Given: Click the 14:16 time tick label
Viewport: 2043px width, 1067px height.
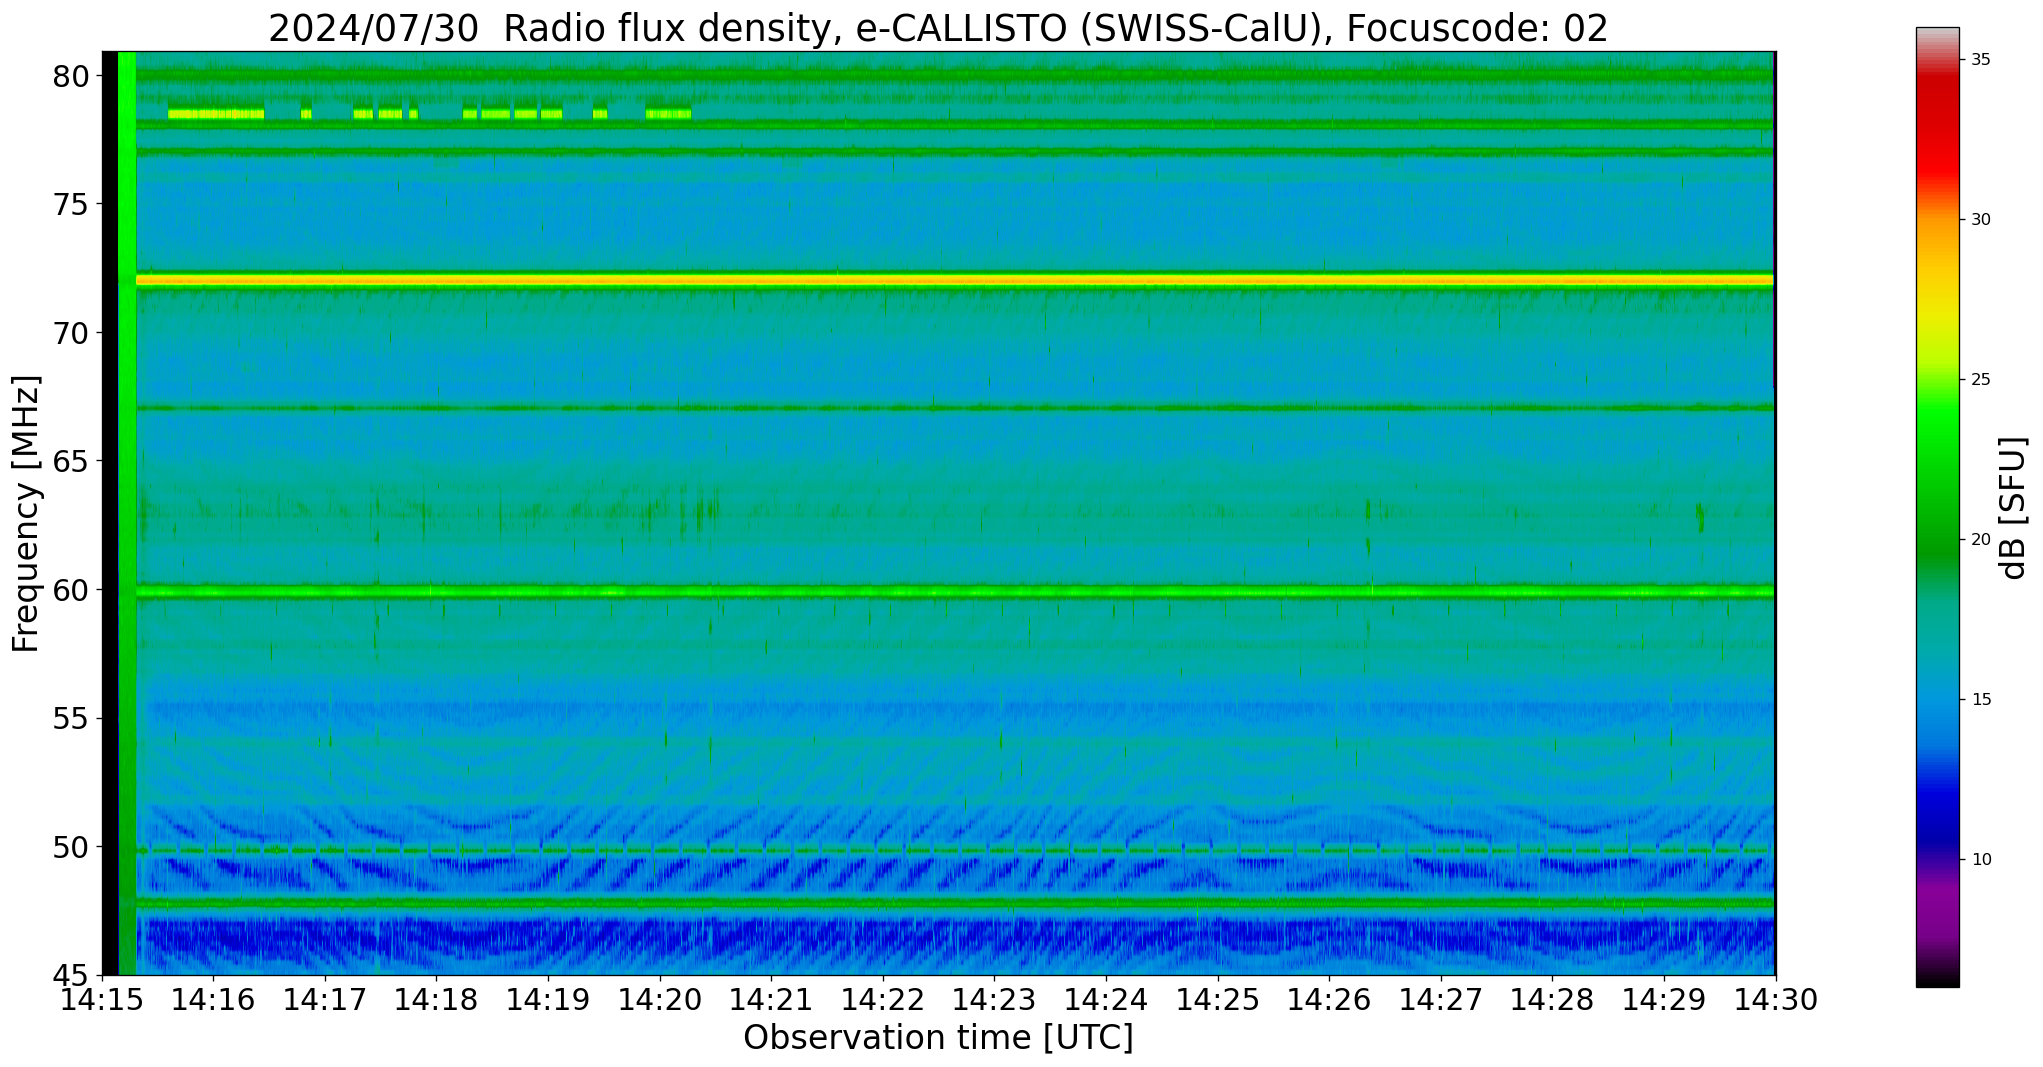Looking at the screenshot, I should (212, 1000).
